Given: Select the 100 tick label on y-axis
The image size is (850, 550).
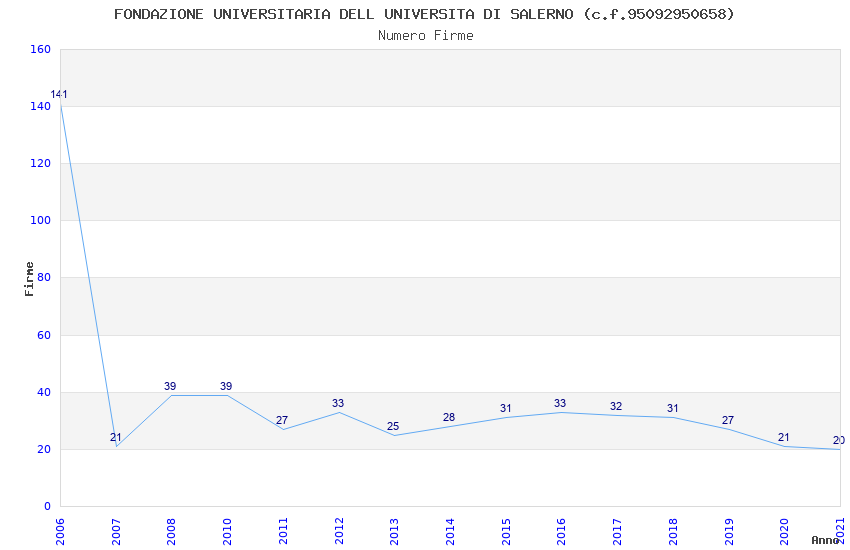Looking at the screenshot, I should 40,221.
